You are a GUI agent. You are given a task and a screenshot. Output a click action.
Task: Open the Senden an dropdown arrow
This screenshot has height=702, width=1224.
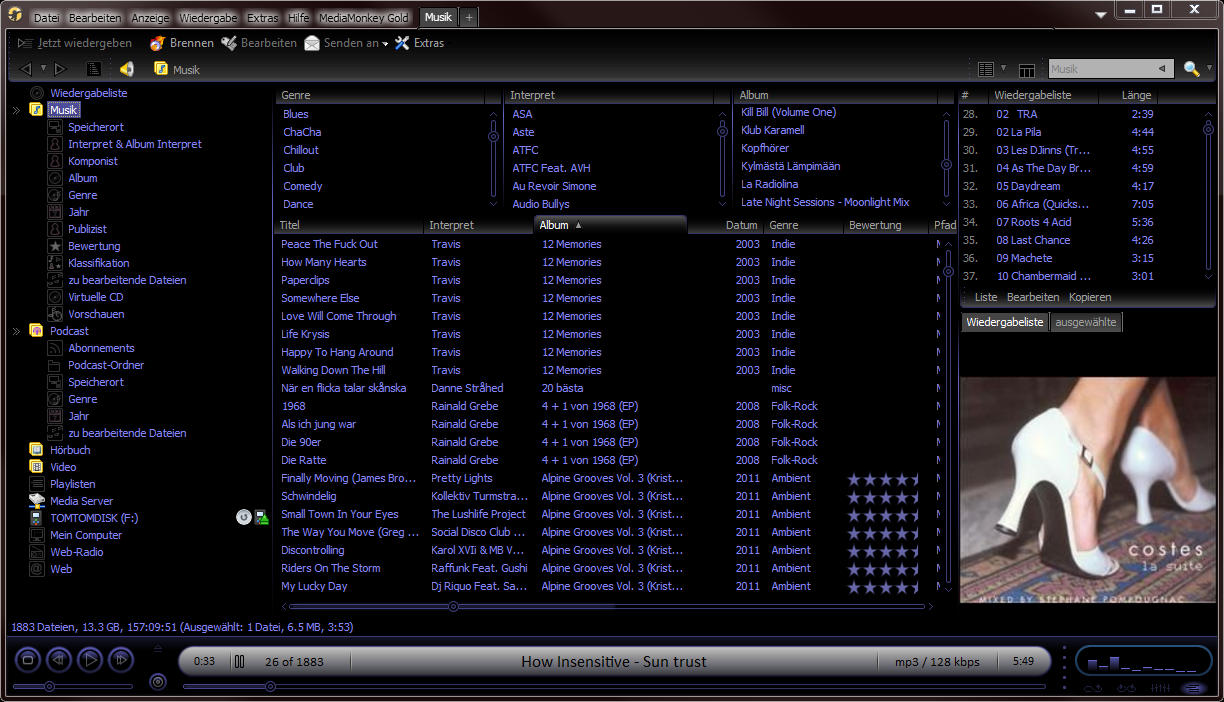tap(385, 44)
